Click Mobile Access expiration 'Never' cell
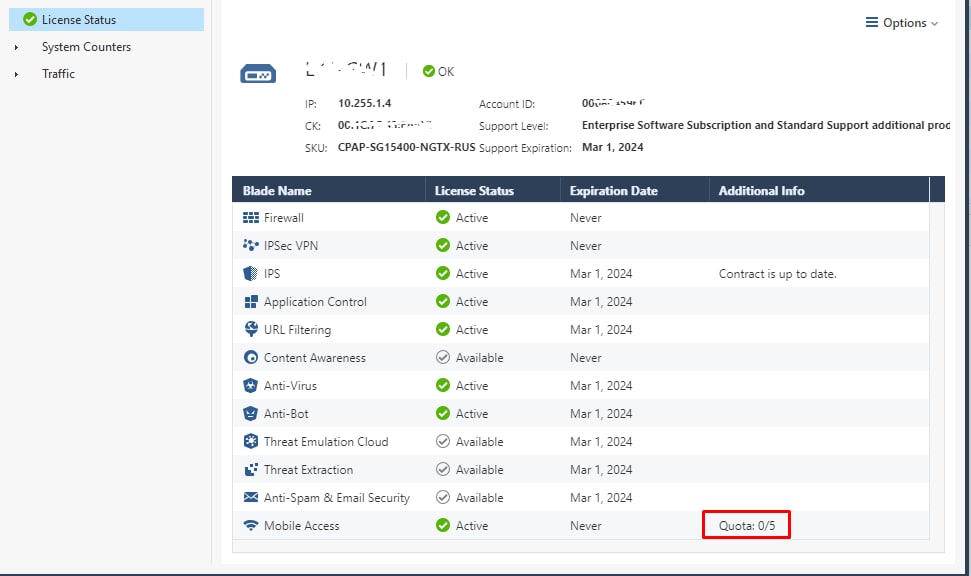This screenshot has width=971, height=576. click(586, 526)
